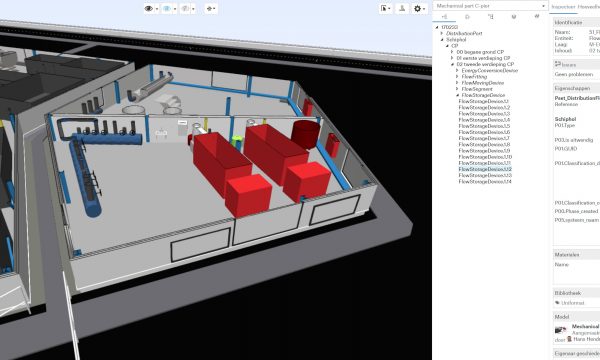Open the gear settings menu
Viewport: 600px width, 360px height.
418,8
